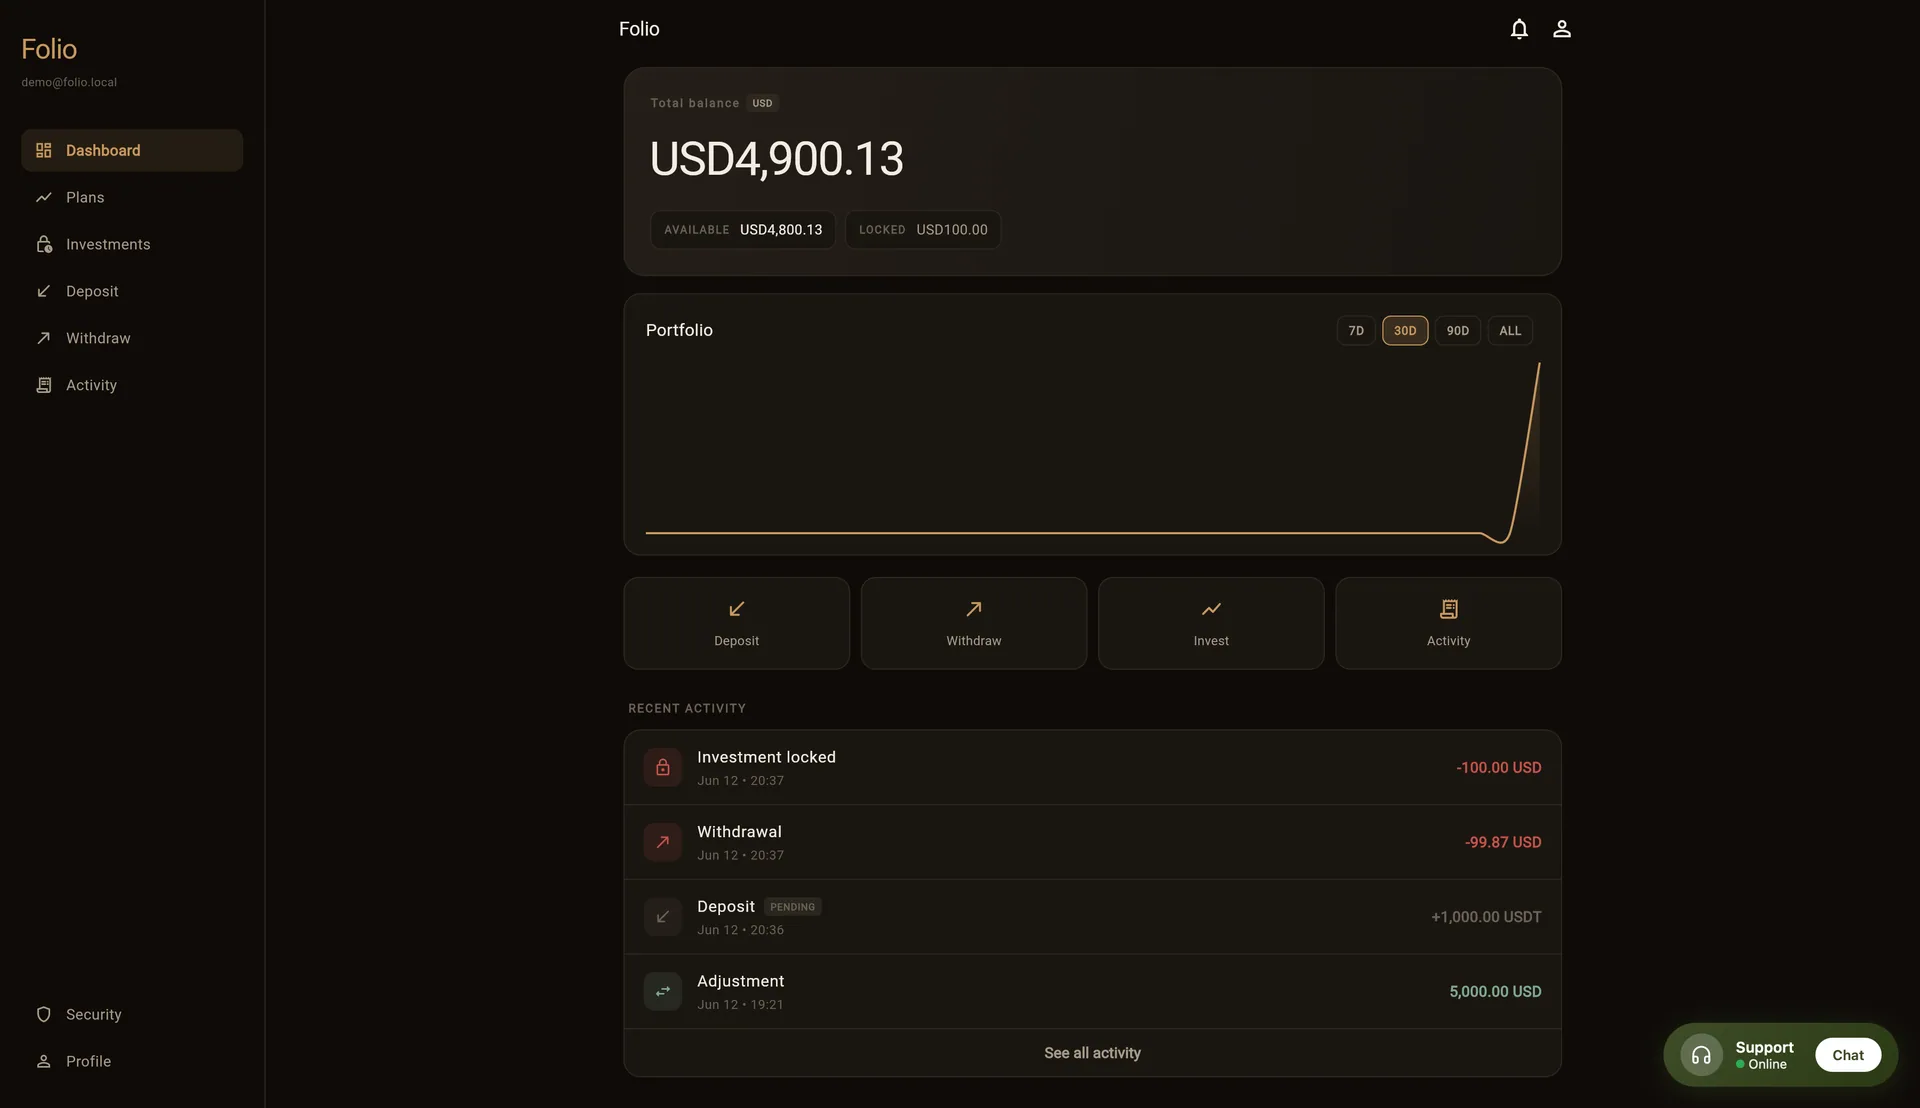1920x1108 pixels.
Task: Click the LOCKED USD100.00 chip
Action: (923, 230)
